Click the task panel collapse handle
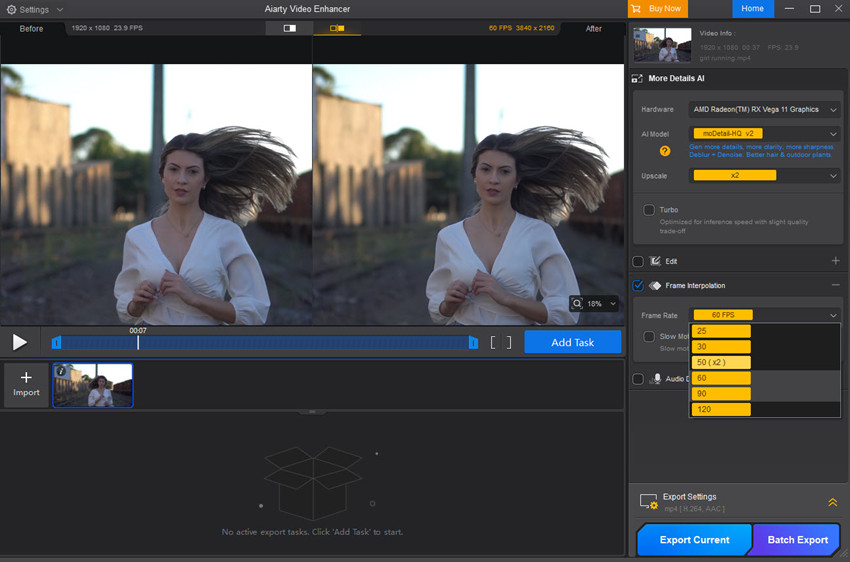Screen dimensions: 850x562 312,412
